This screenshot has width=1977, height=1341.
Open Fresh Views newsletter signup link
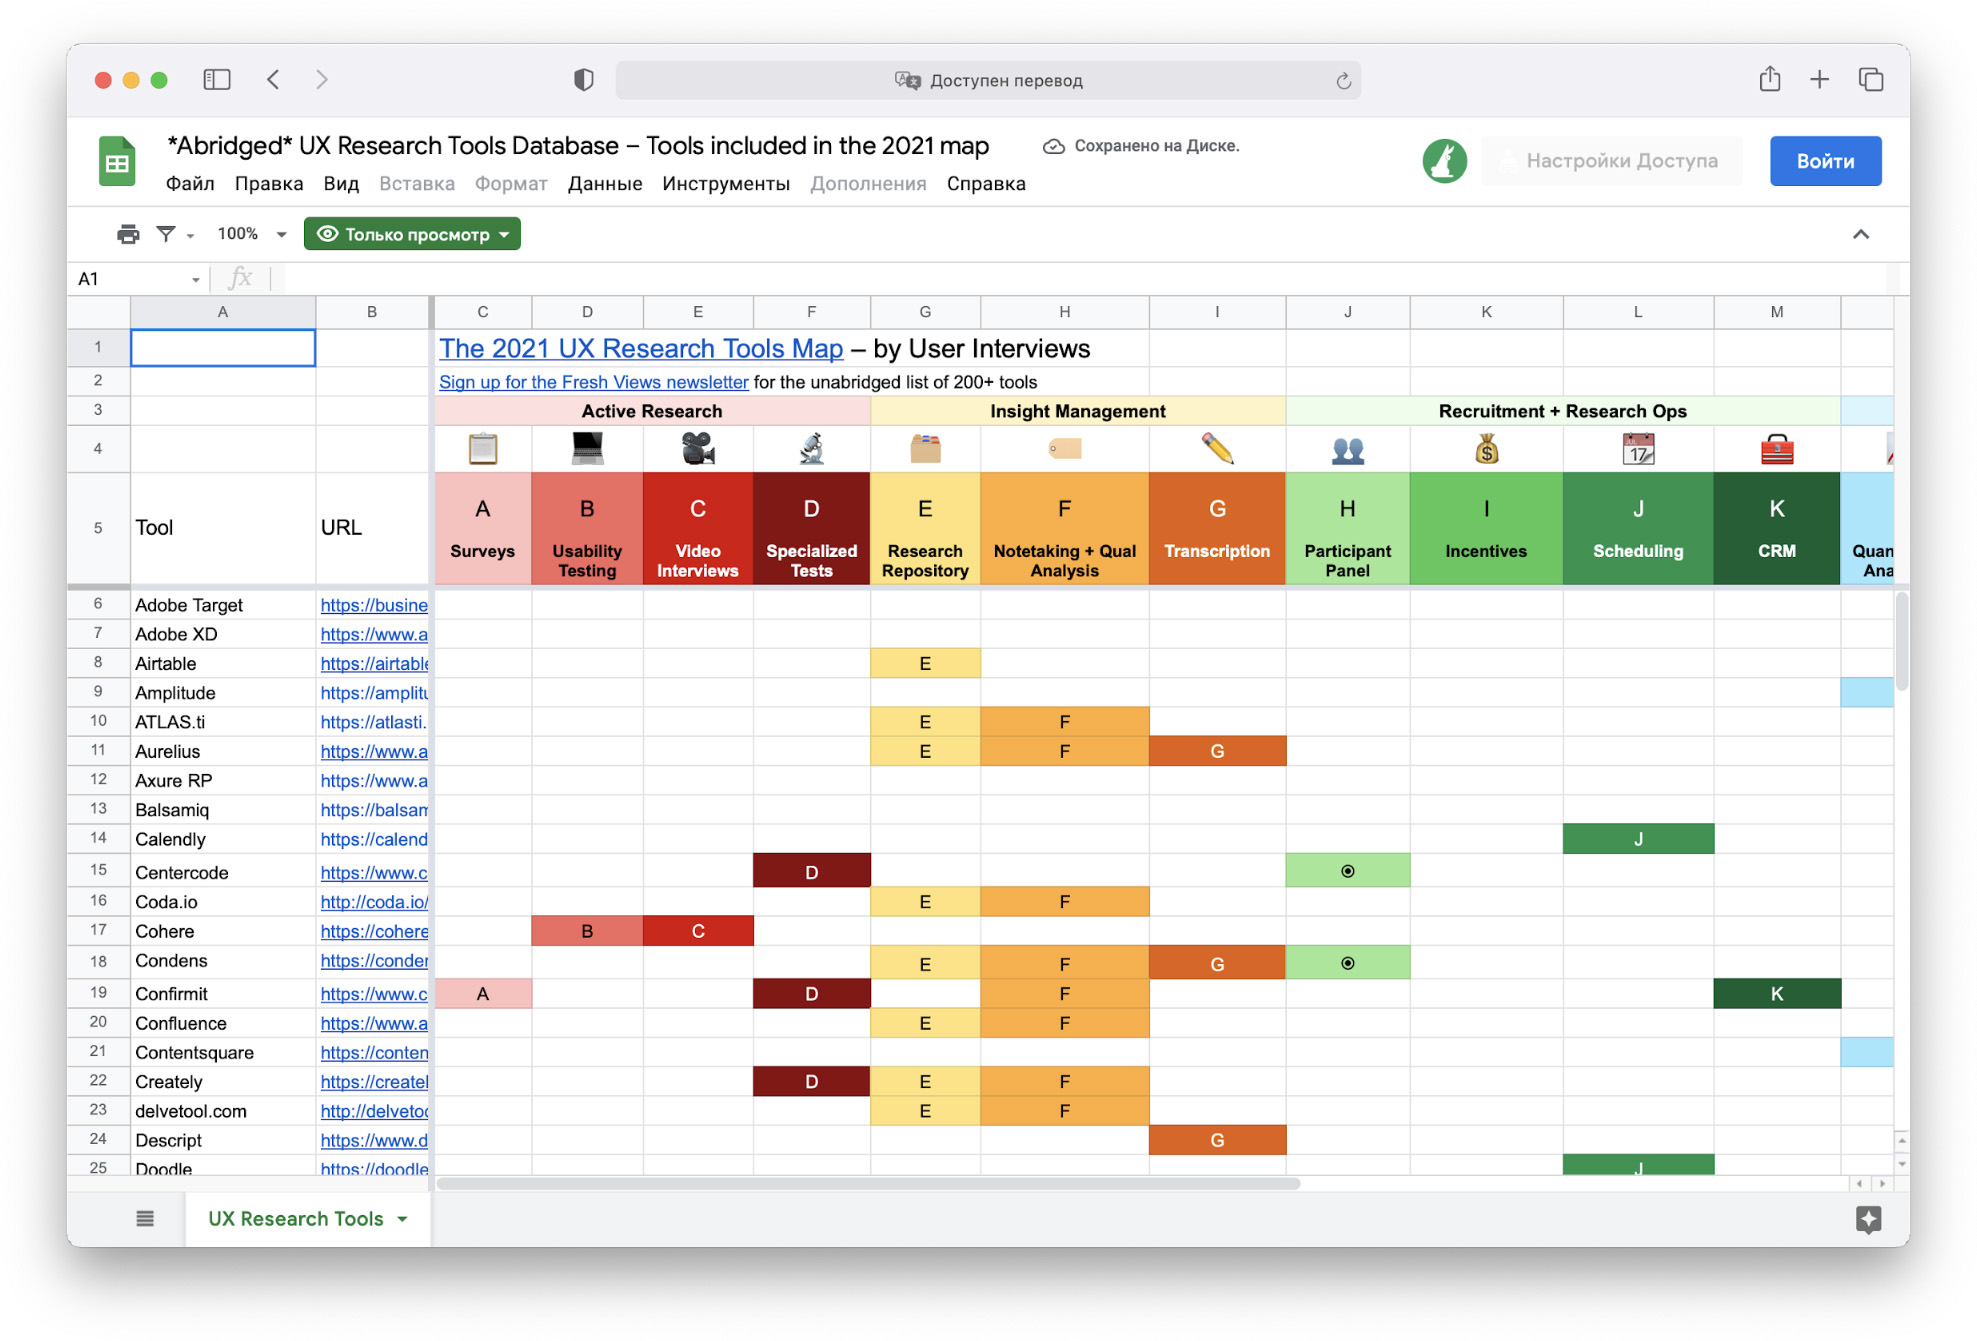pos(593,382)
